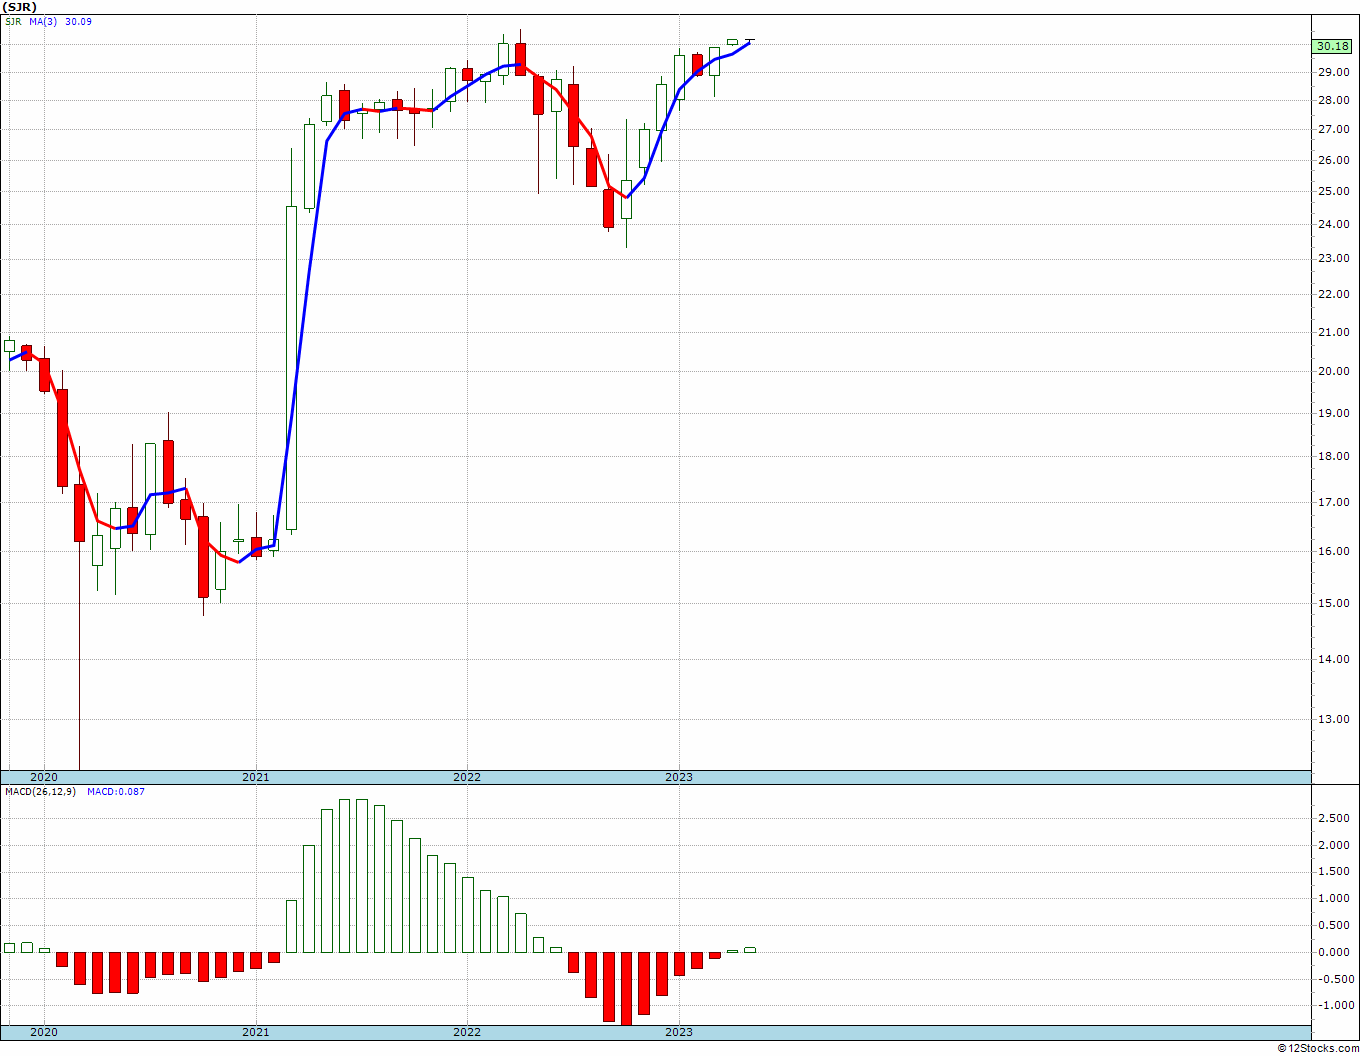
Task: Pick the 1.500 MACD axis label
Action: click(1334, 872)
